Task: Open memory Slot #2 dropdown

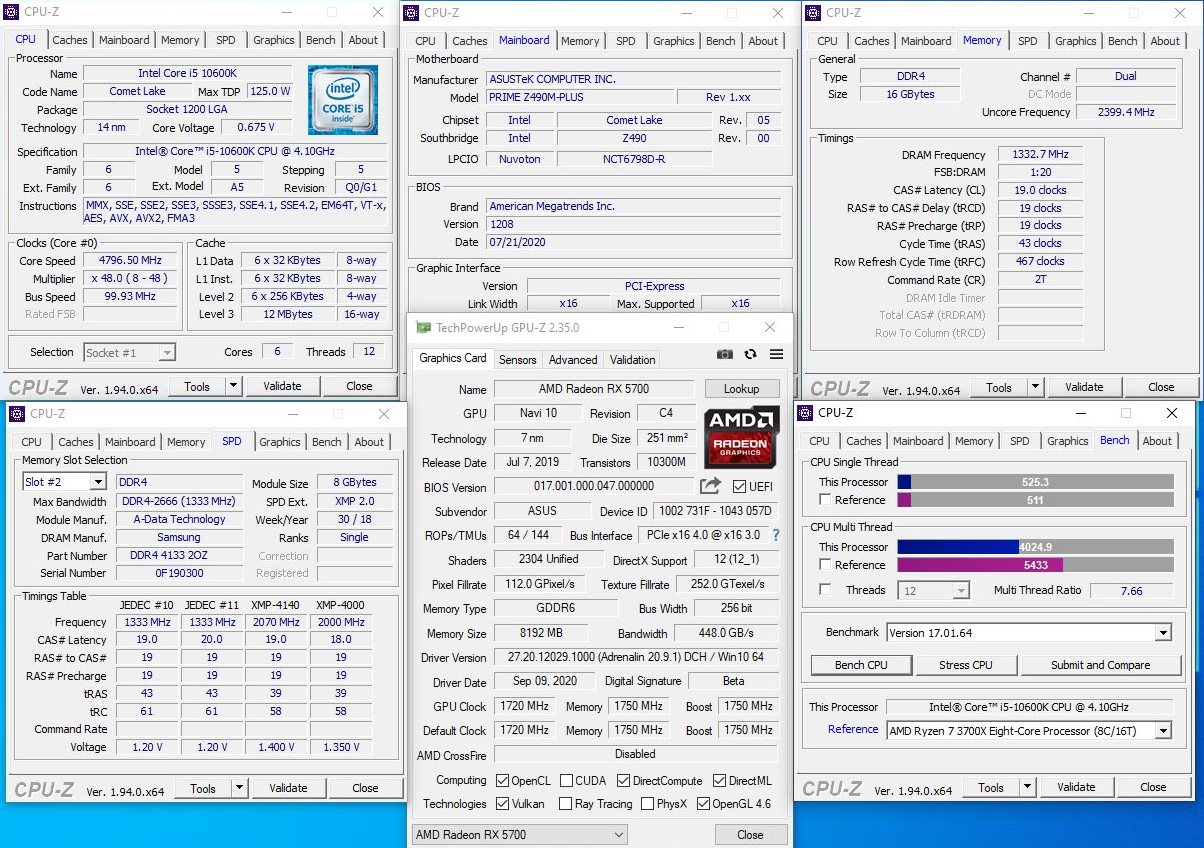Action: 97,482
